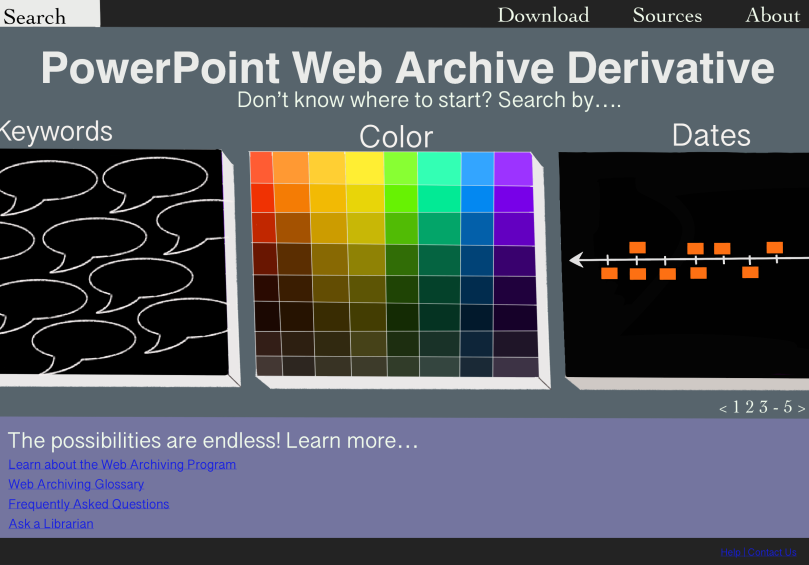Jump to page 2 in pagination
The width and height of the screenshot is (809, 565).
(x=750, y=407)
